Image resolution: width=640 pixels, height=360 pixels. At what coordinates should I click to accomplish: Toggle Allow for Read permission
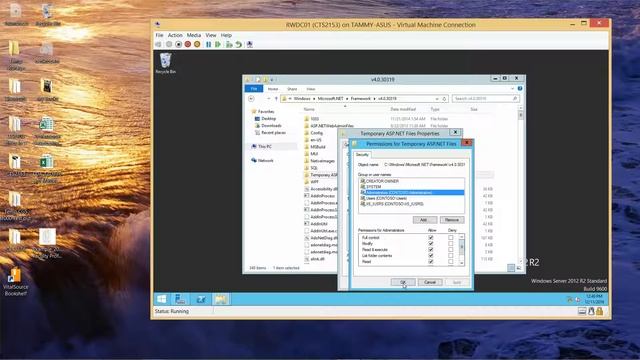[x=431, y=262]
